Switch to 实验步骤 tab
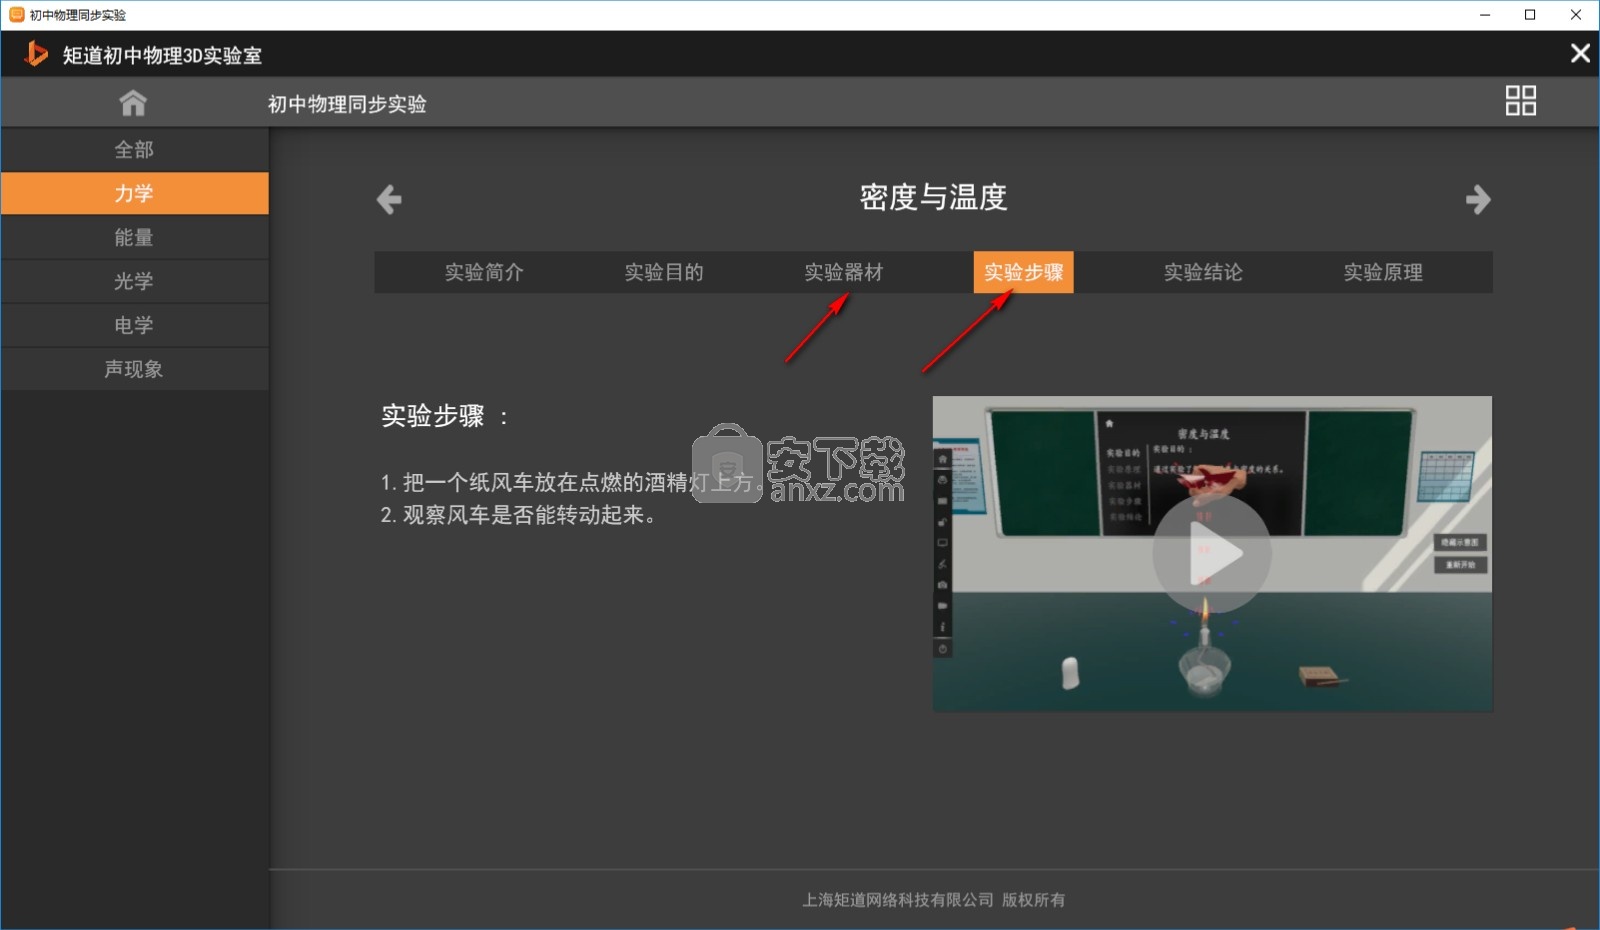 pos(1023,272)
